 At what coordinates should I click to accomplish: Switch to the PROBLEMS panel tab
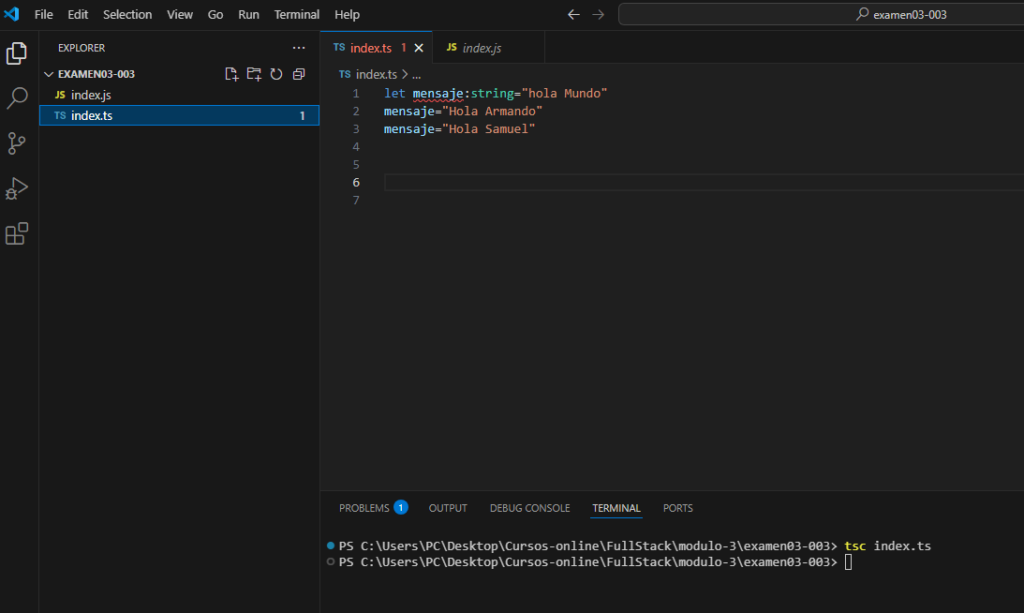coord(364,508)
